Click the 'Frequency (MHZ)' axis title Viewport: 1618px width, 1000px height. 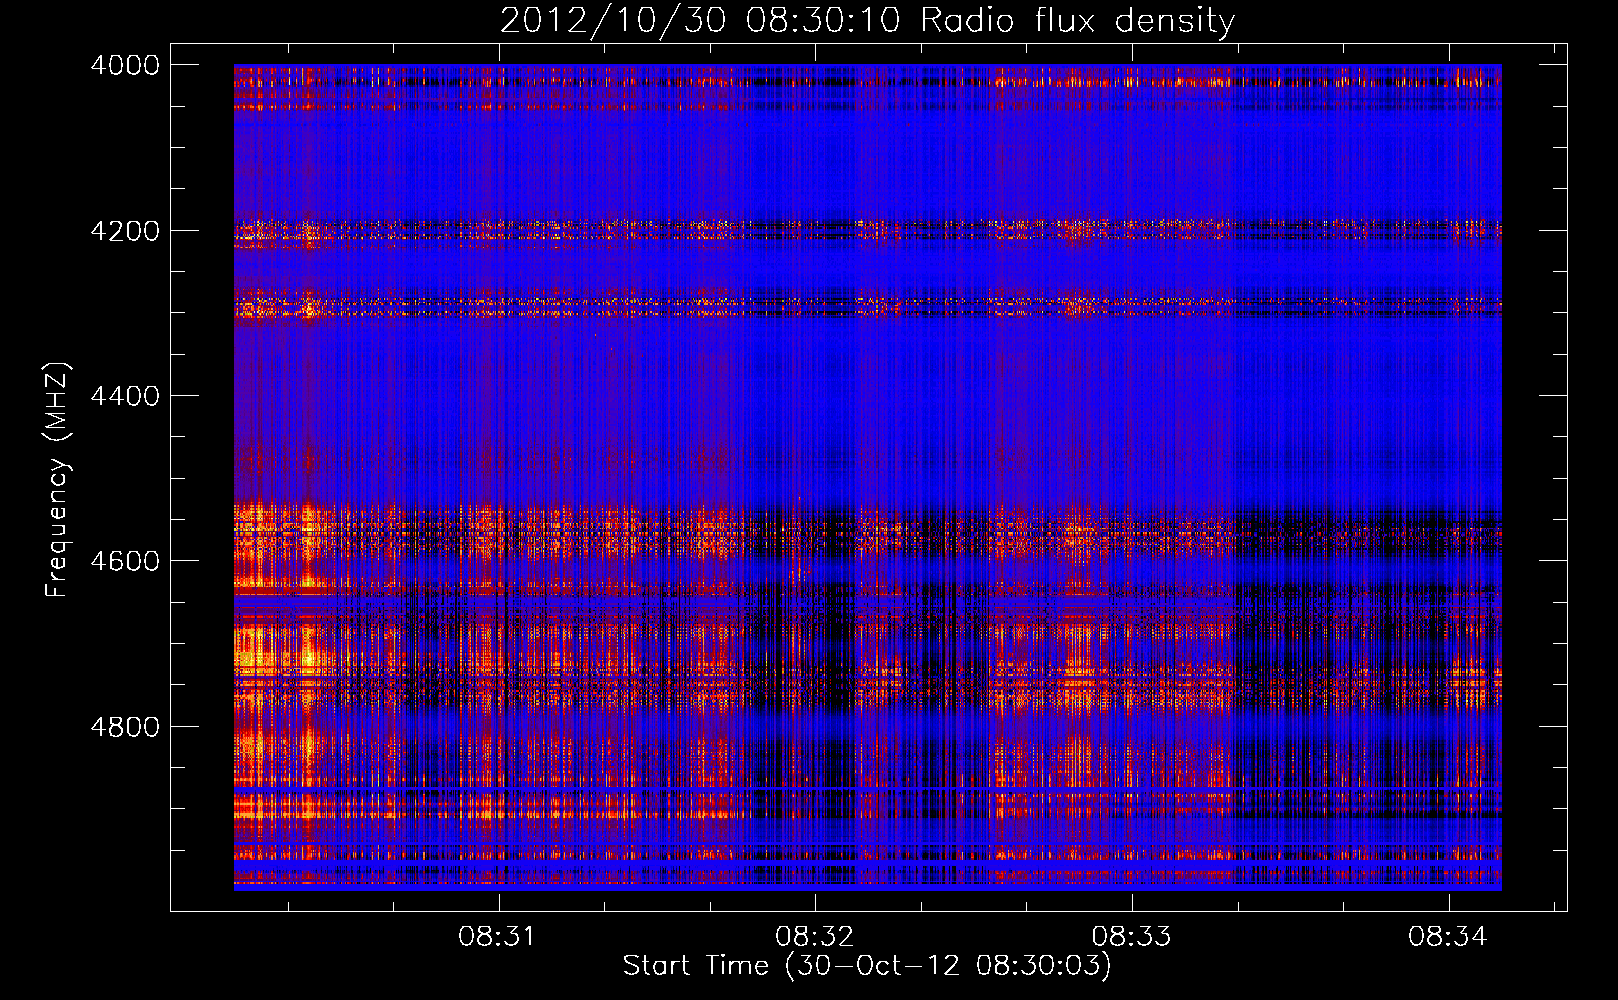[58, 480]
